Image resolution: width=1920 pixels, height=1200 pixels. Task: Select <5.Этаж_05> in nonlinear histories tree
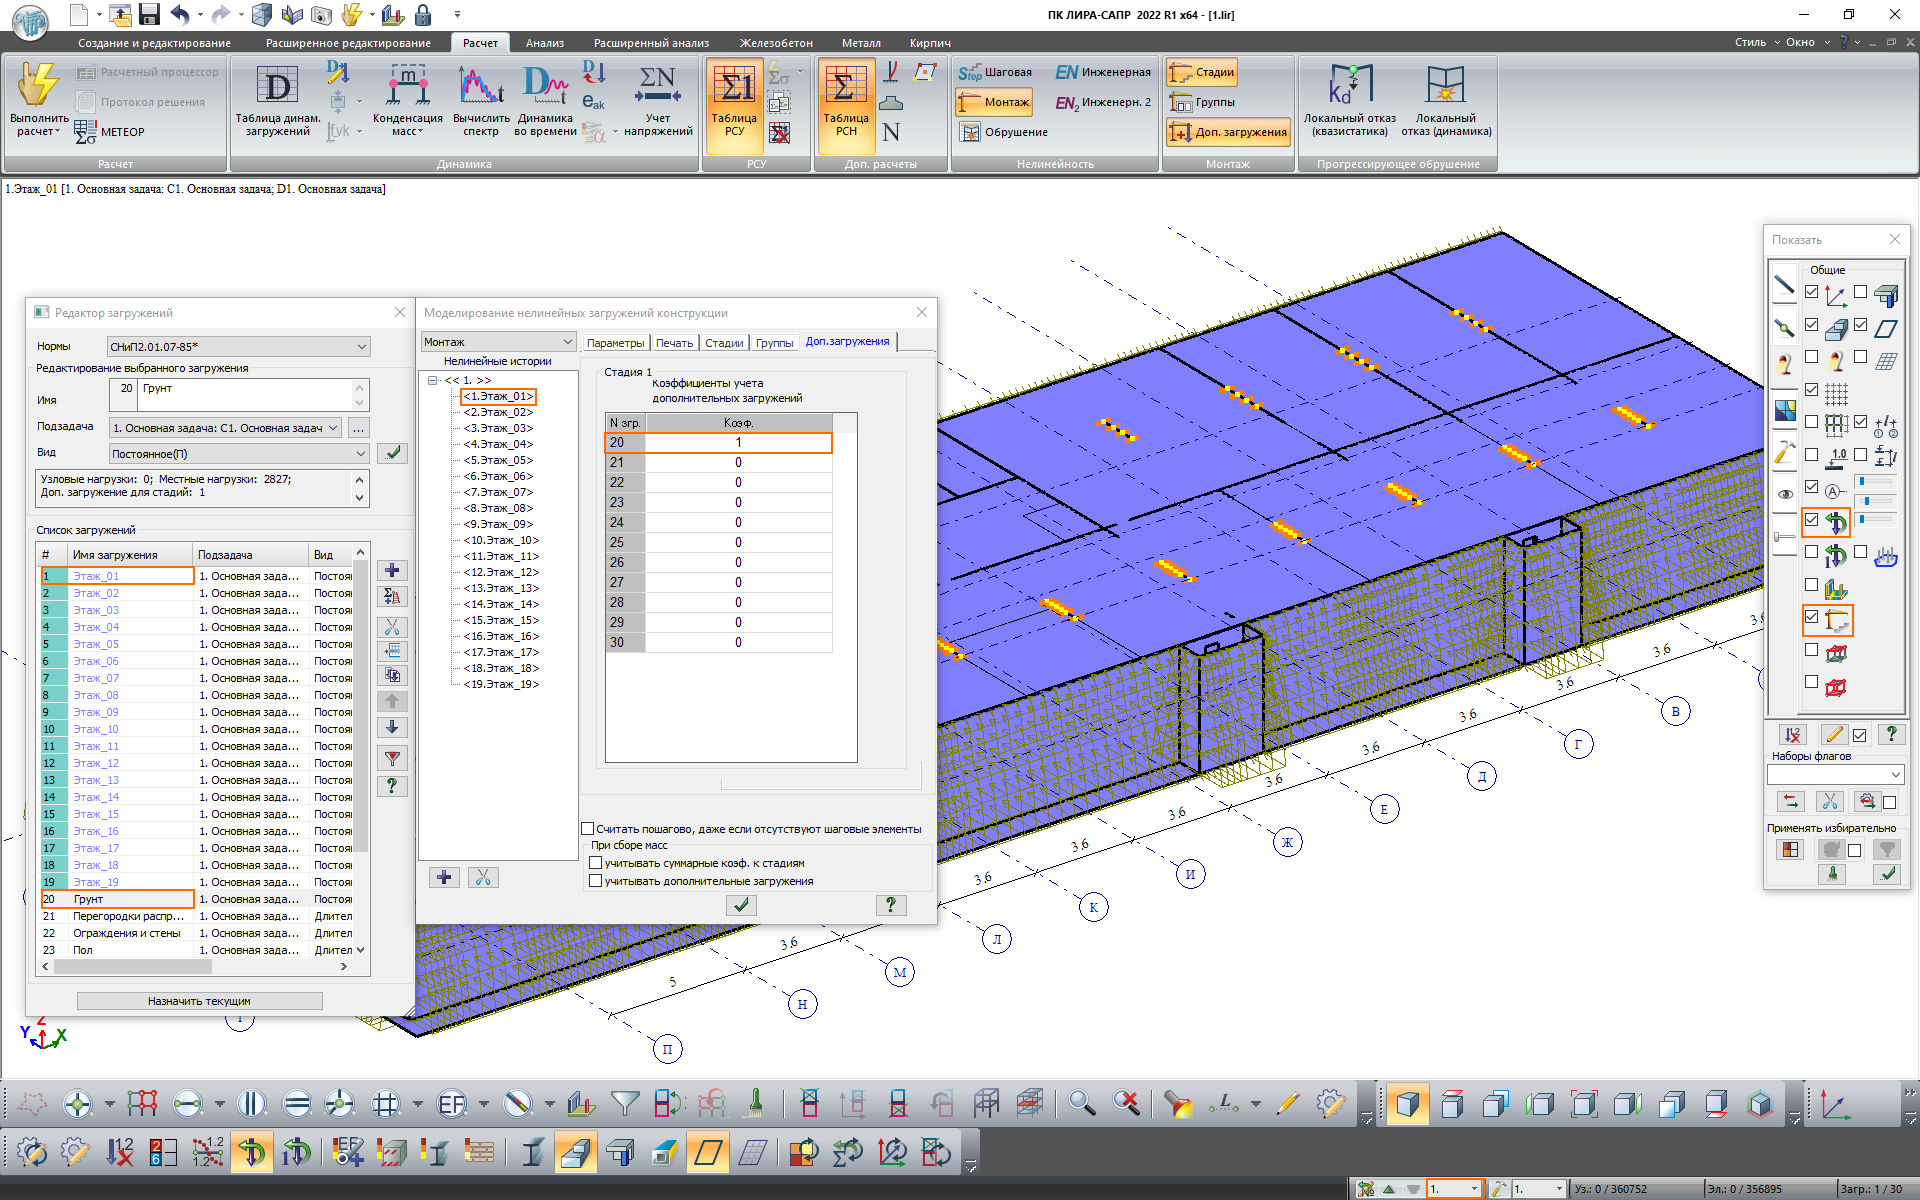pyautogui.click(x=498, y=460)
